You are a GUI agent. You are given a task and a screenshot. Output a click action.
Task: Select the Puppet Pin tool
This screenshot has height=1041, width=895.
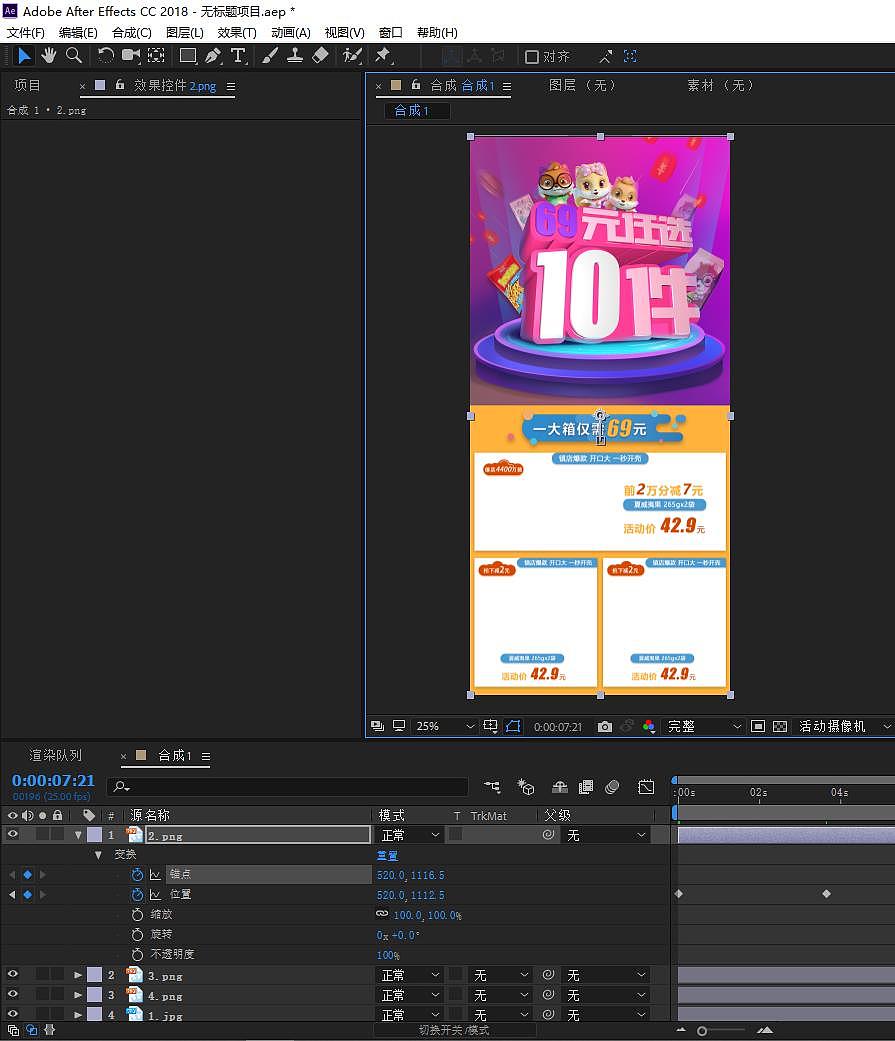point(383,56)
